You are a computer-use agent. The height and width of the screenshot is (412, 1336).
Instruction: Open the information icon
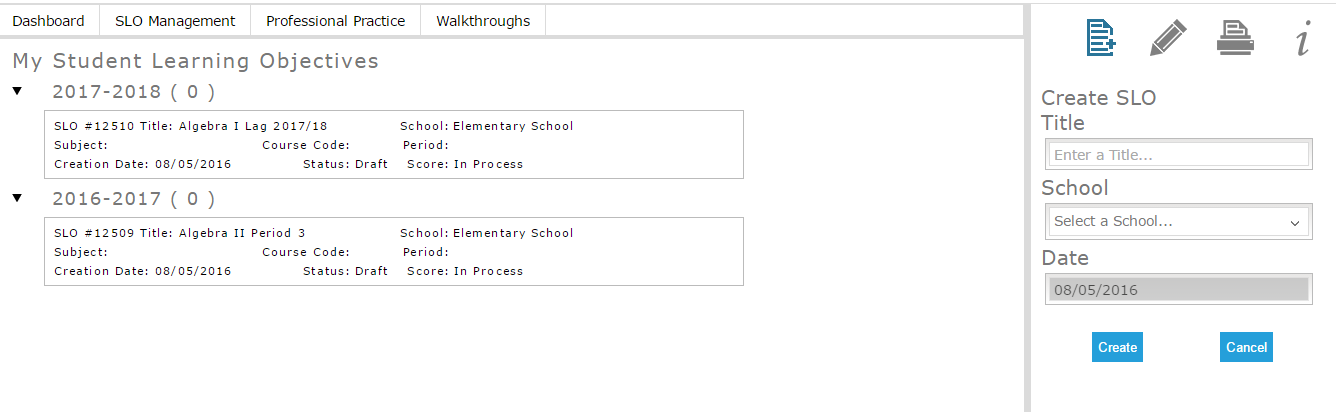tap(1302, 40)
